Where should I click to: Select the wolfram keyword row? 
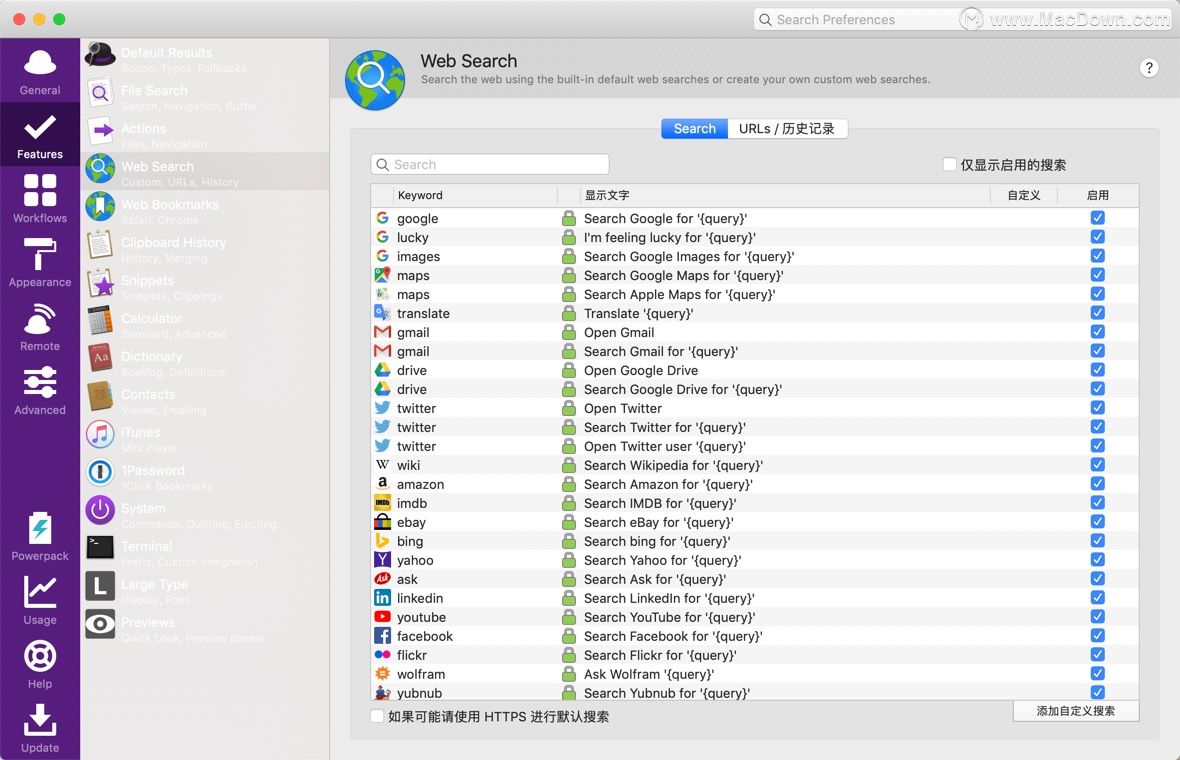point(755,674)
